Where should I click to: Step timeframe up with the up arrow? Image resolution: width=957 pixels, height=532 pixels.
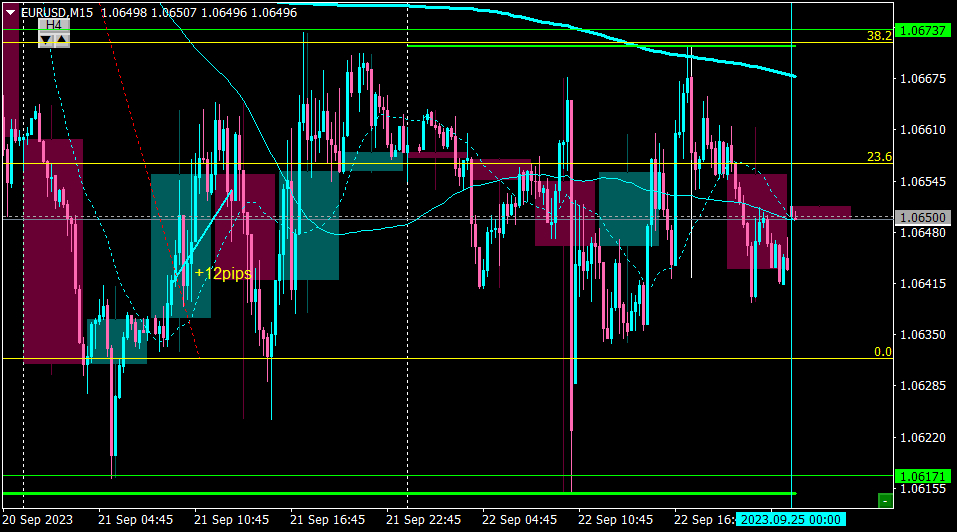click(62, 40)
